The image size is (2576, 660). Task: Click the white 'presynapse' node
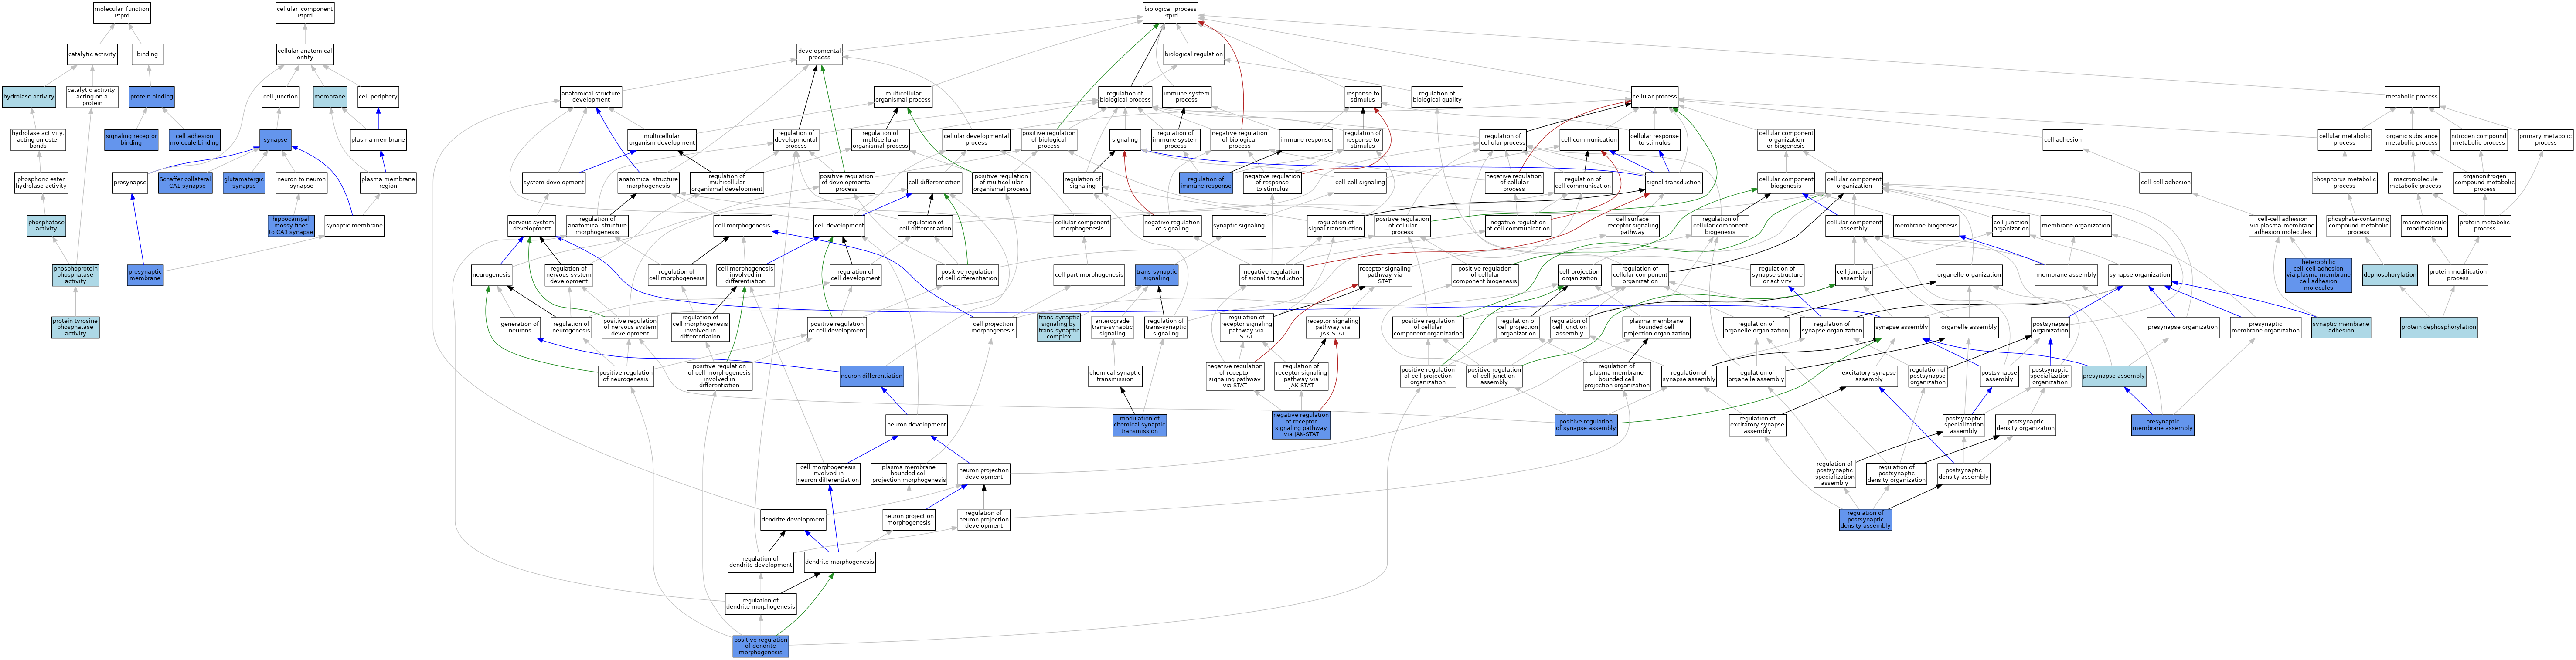tap(130, 183)
